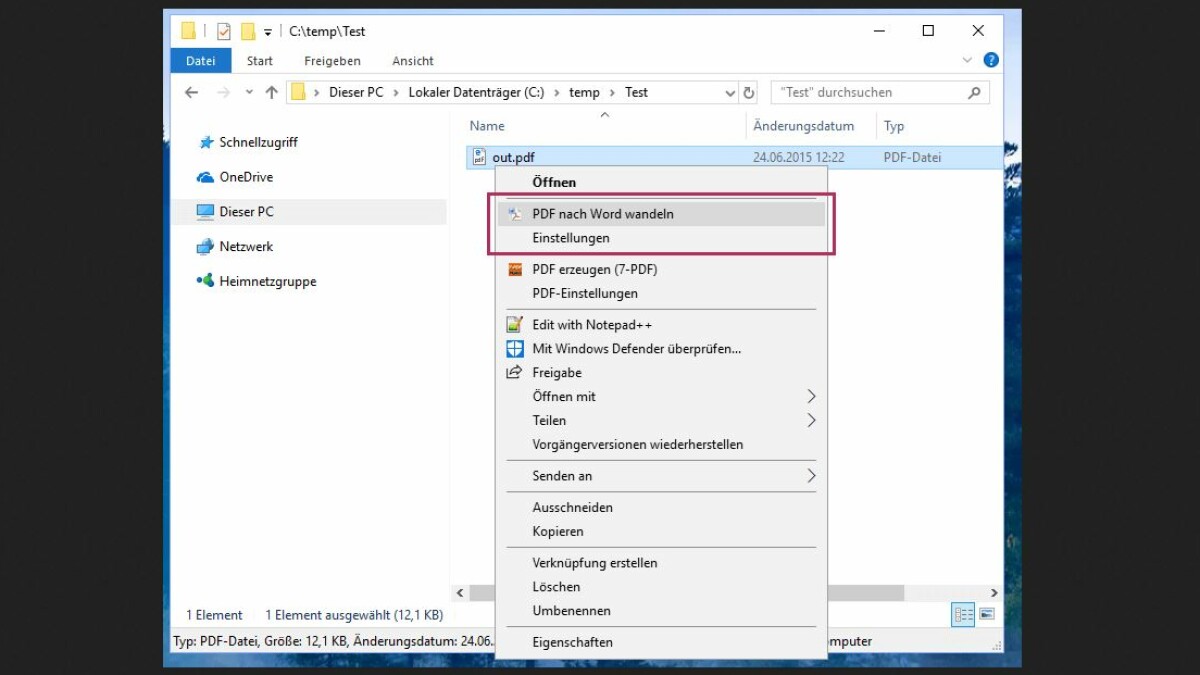Switch to the Ansicht ribbon tab
This screenshot has height=675, width=1200.
click(412, 61)
